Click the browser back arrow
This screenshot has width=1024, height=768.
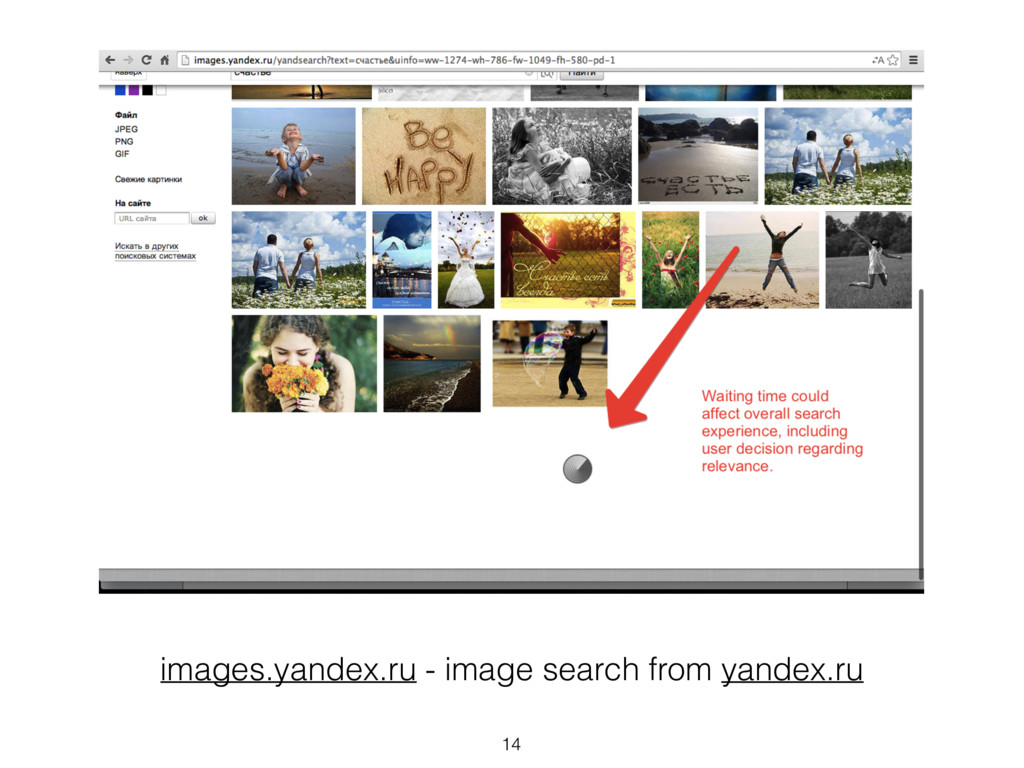pos(110,59)
